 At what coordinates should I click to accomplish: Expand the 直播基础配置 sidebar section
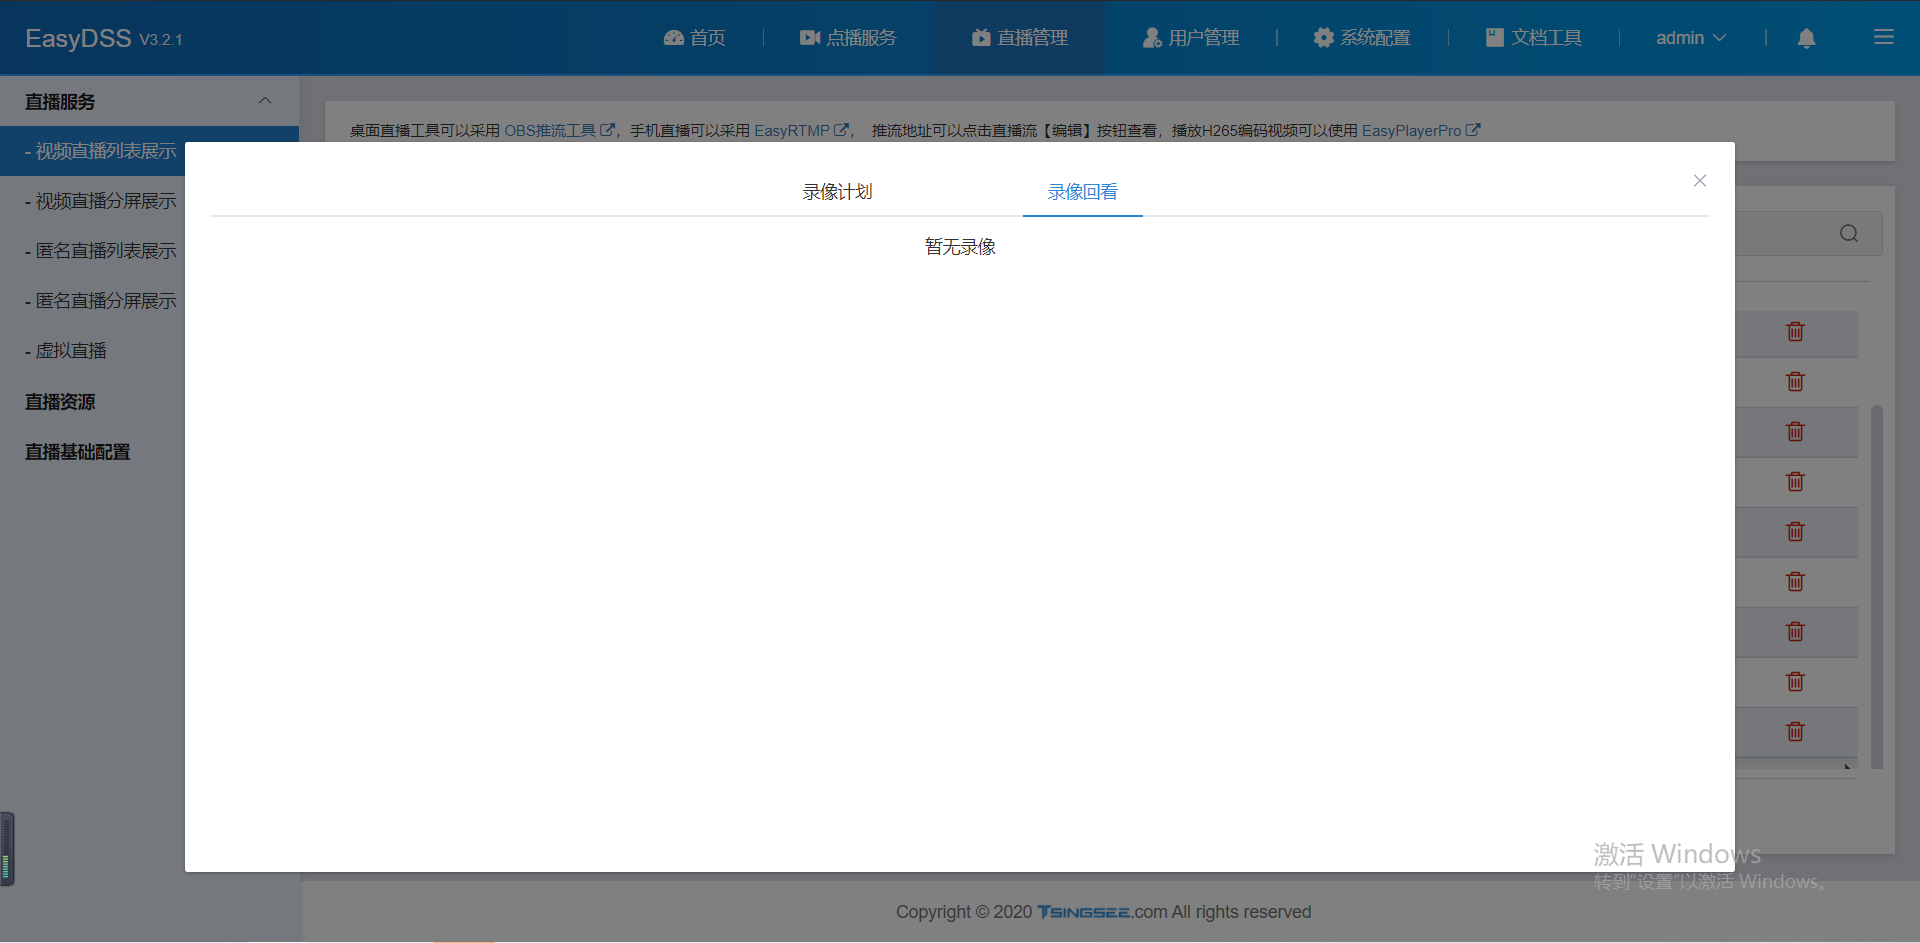[x=77, y=451]
